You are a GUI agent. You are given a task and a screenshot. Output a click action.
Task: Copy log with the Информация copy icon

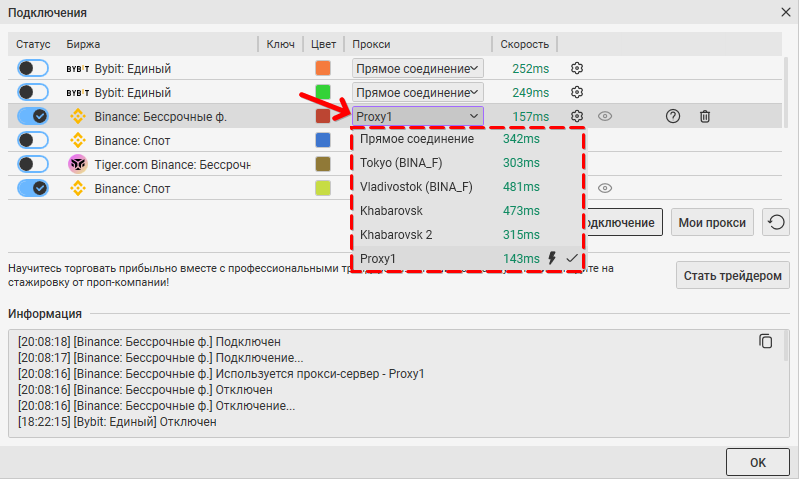(x=766, y=341)
